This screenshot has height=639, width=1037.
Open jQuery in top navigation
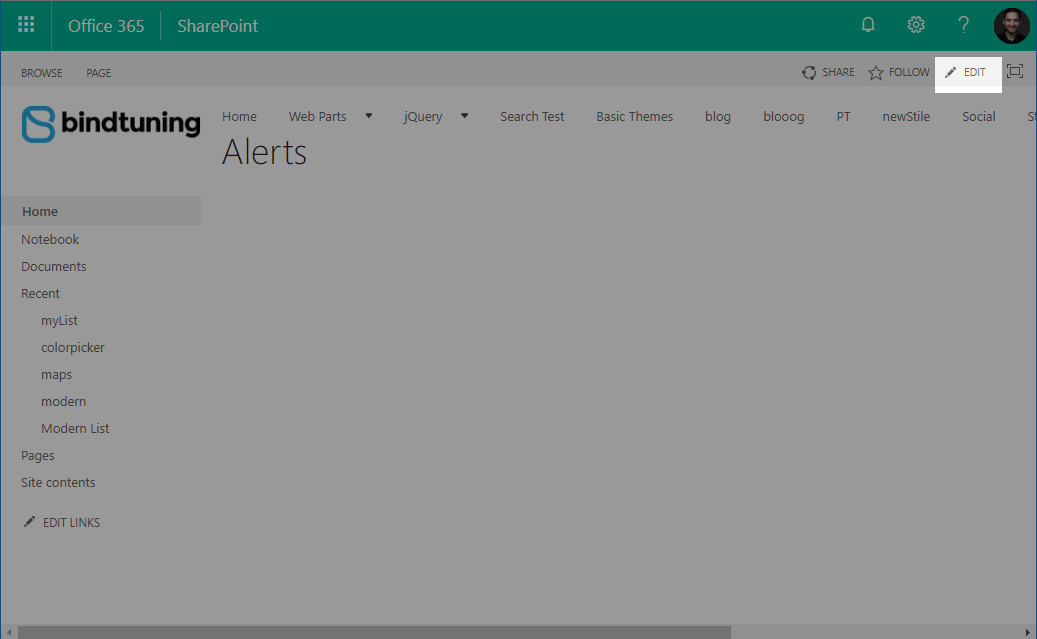[x=423, y=117]
